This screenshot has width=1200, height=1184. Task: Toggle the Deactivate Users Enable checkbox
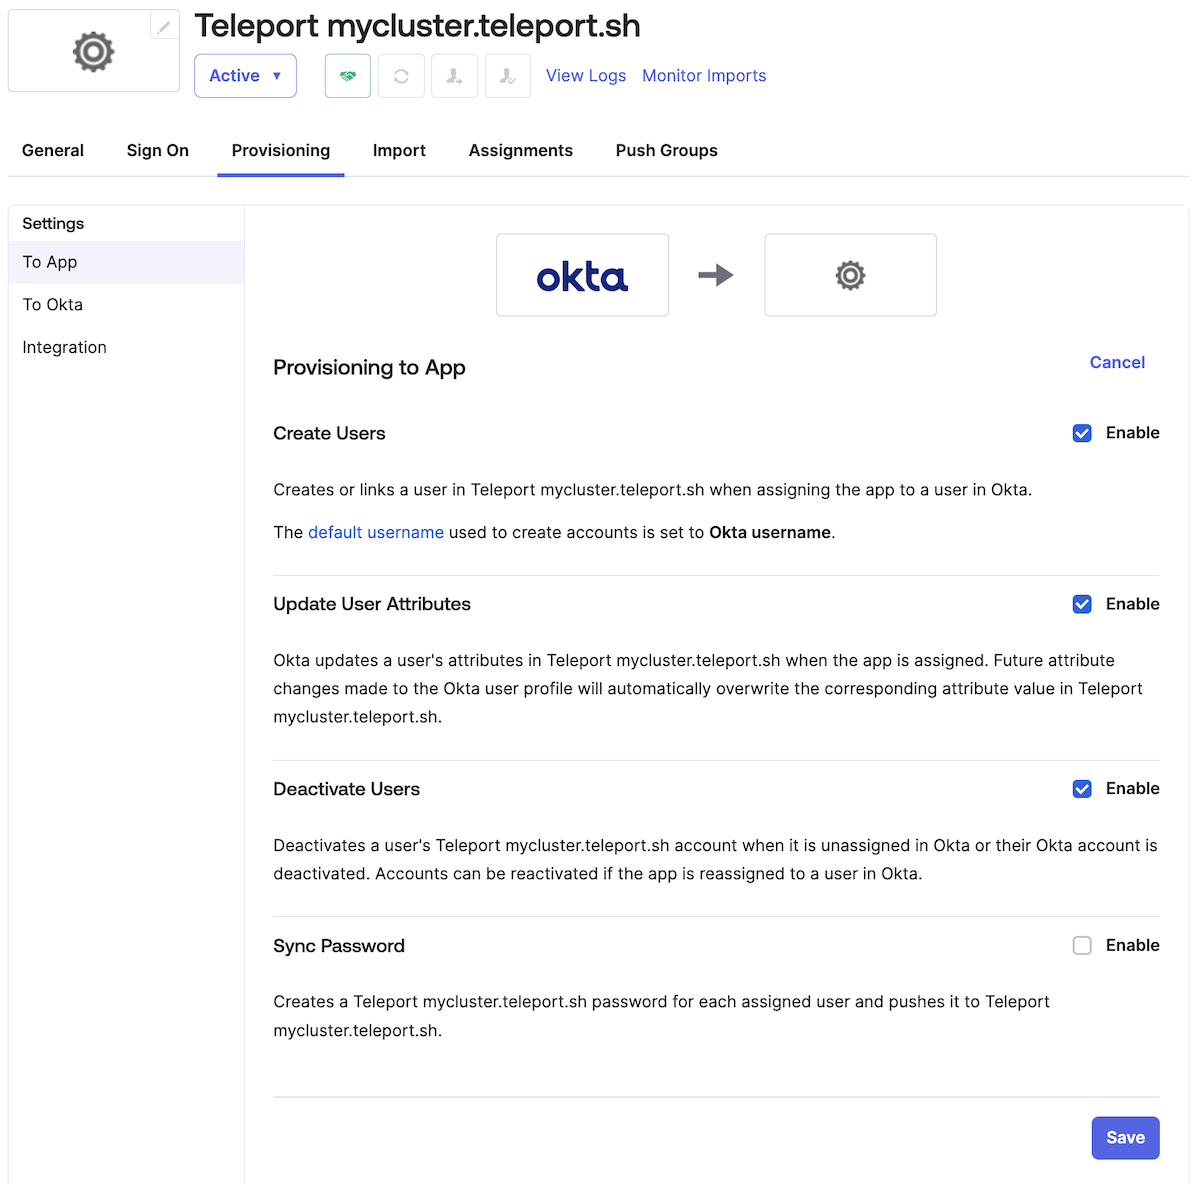point(1082,789)
